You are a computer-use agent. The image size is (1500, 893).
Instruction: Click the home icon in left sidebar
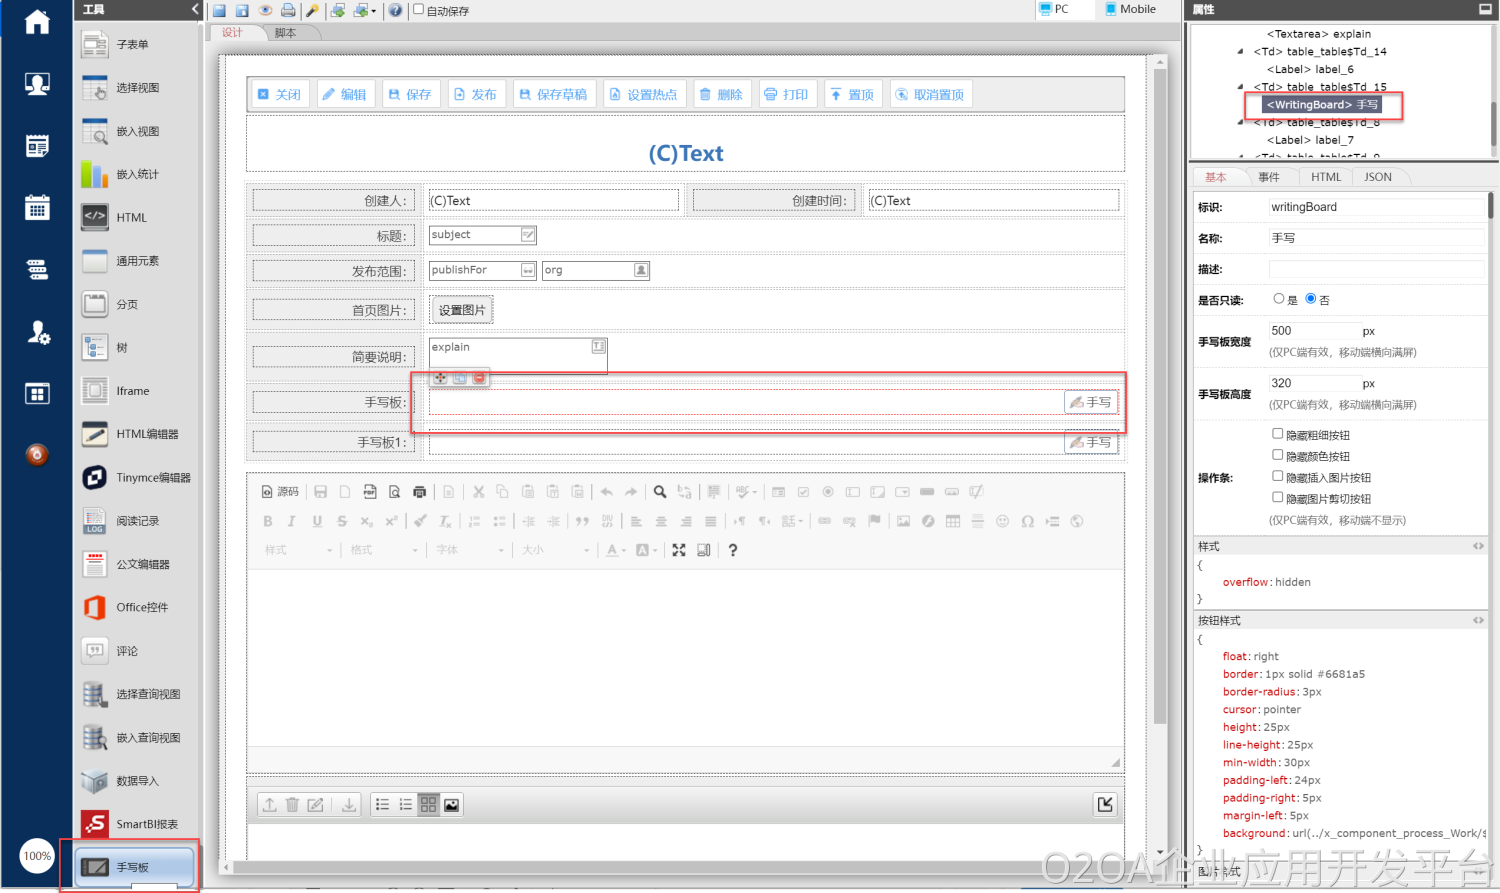[x=37, y=22]
